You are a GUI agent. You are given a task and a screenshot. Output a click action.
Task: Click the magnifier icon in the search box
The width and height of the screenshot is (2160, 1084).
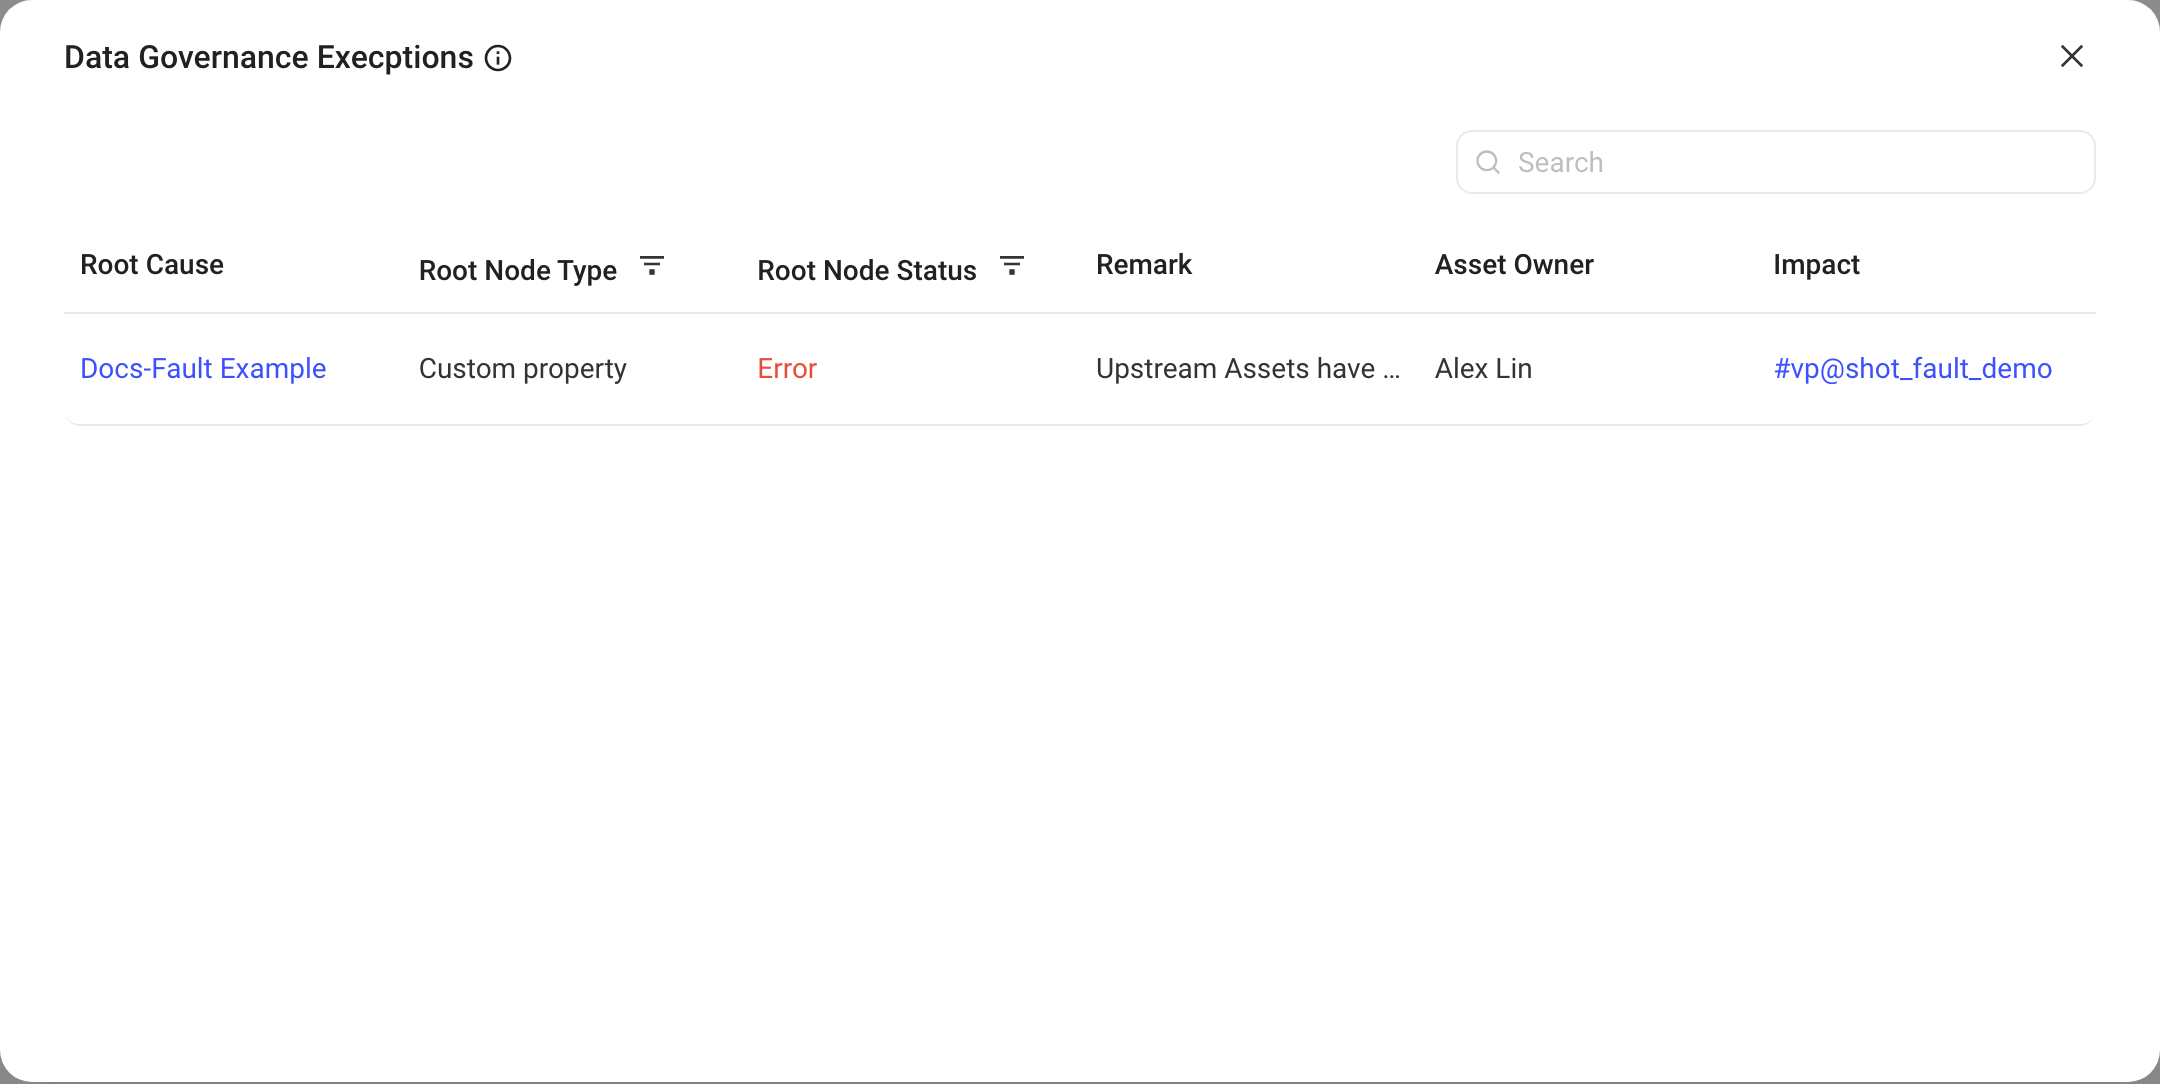(x=1488, y=162)
